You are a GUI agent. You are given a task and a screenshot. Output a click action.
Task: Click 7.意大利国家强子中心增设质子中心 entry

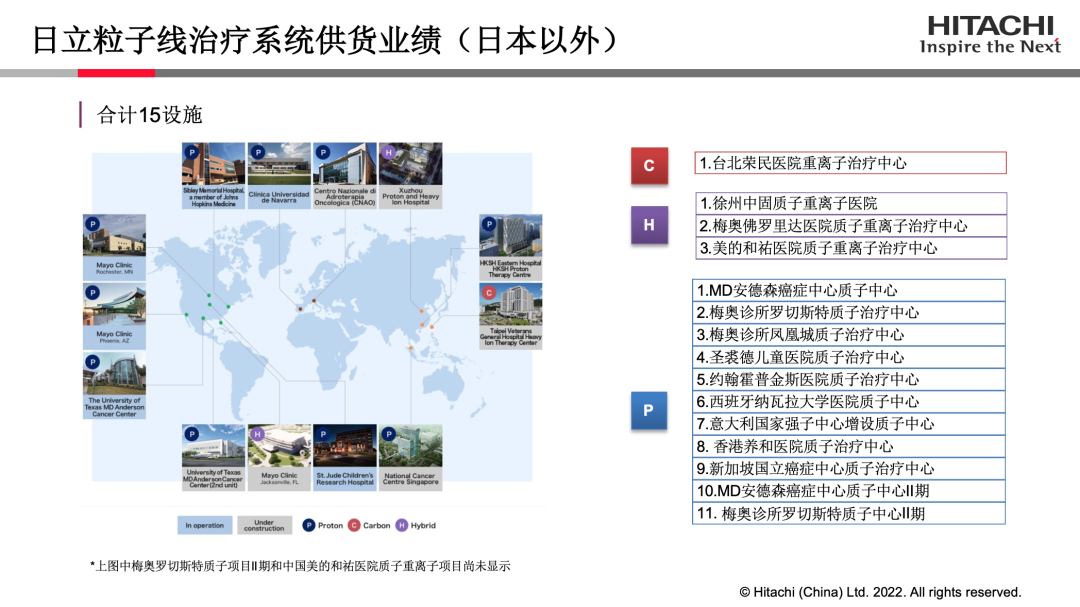point(849,424)
